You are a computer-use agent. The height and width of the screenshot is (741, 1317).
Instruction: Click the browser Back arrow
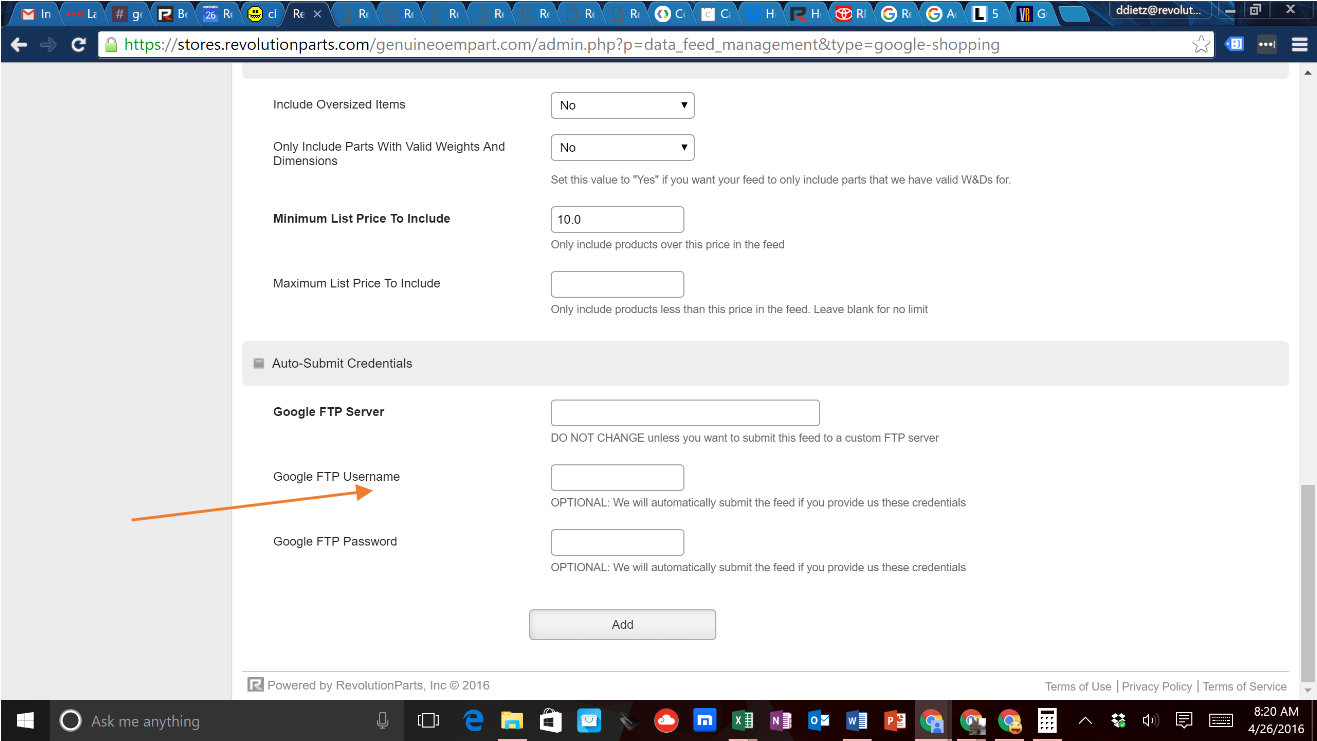[19, 45]
